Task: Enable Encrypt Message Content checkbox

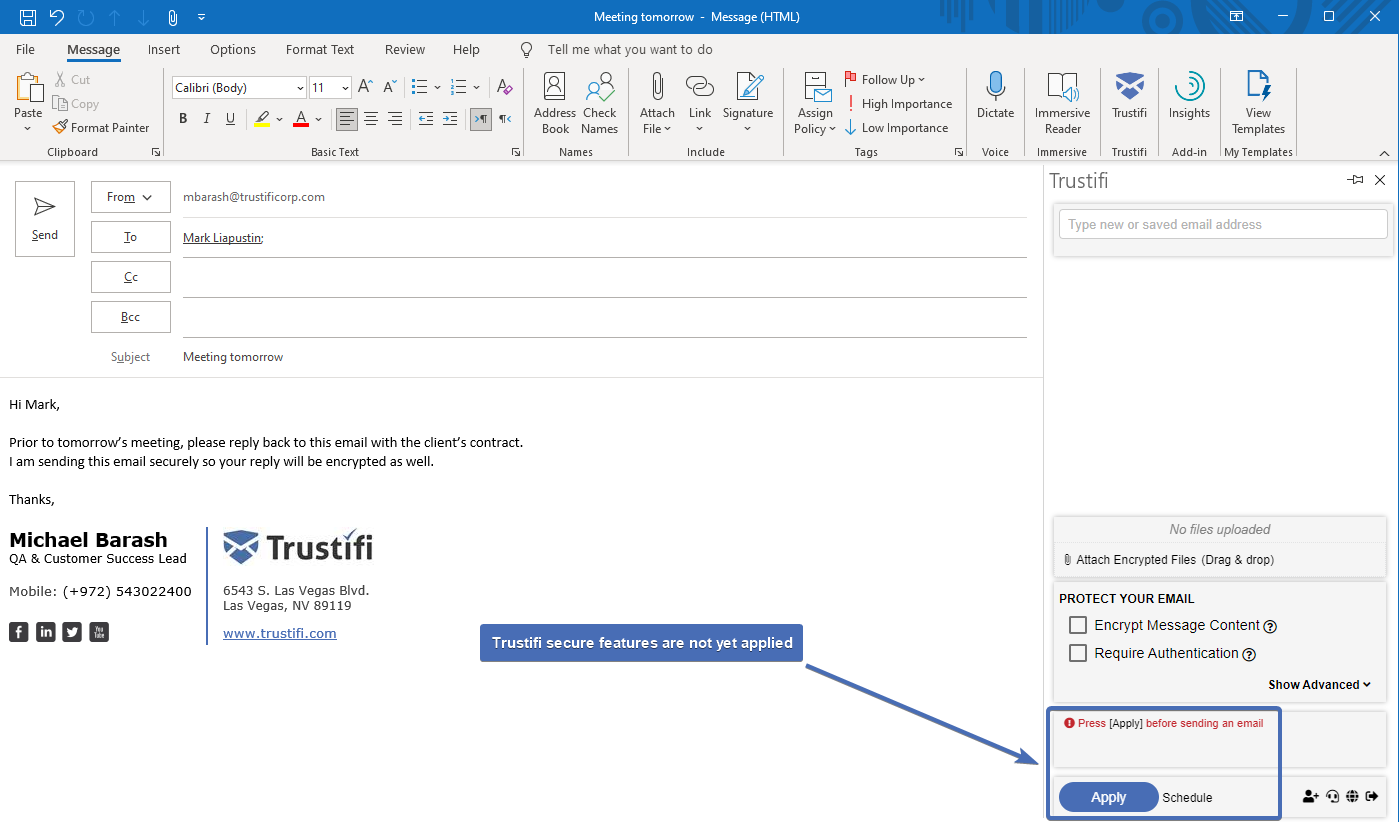Action: (x=1078, y=625)
